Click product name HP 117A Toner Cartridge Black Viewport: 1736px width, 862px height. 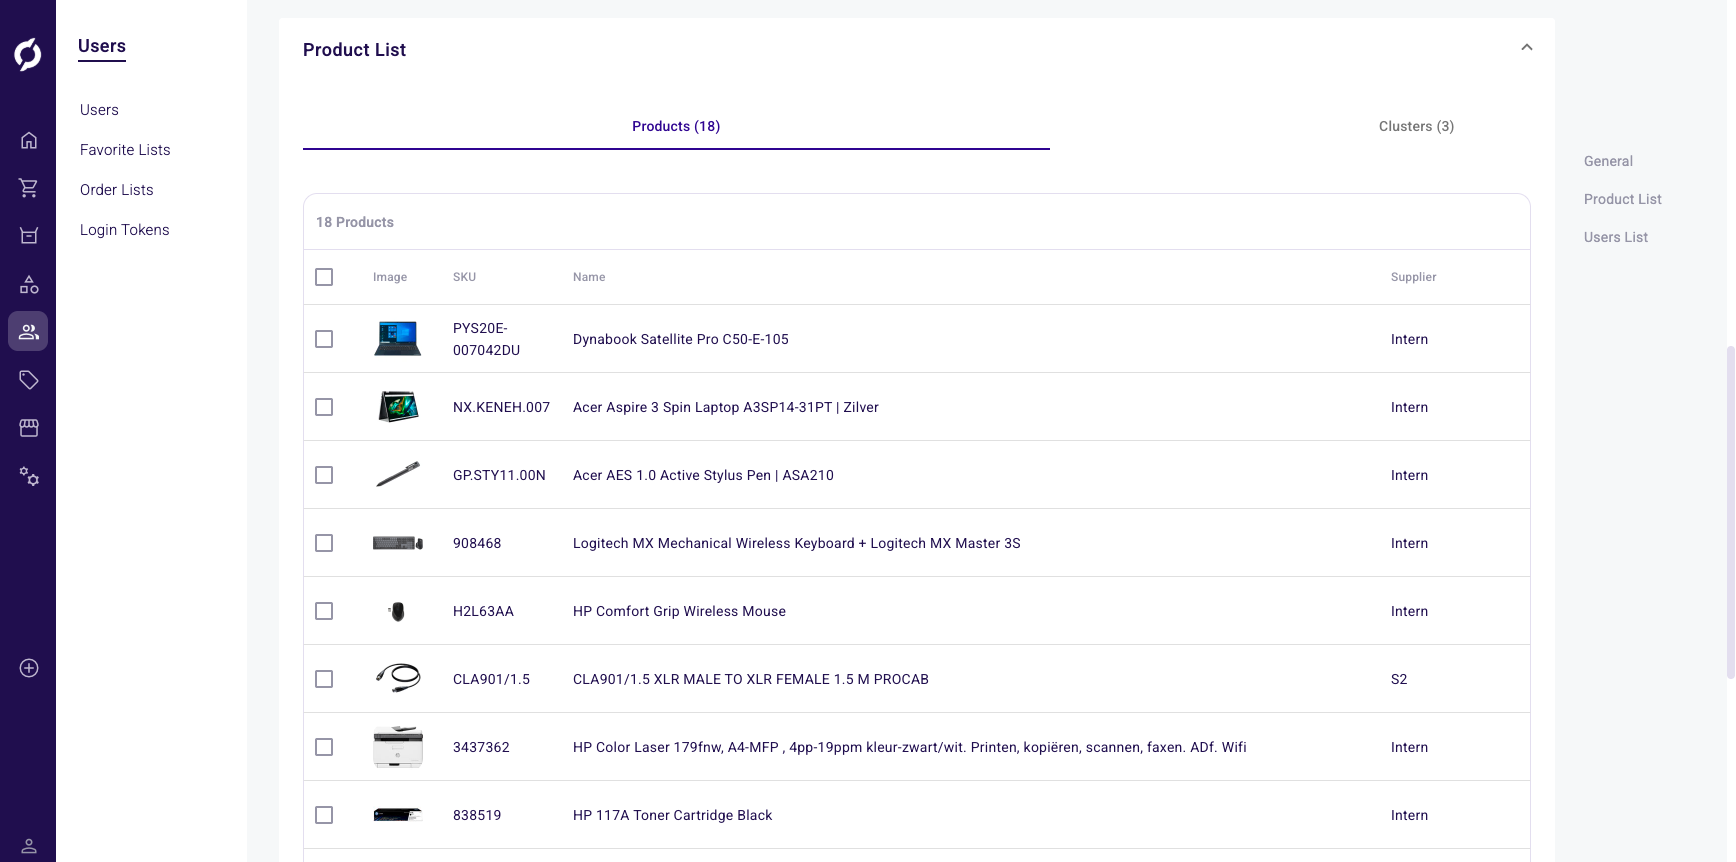pyautogui.click(x=672, y=815)
